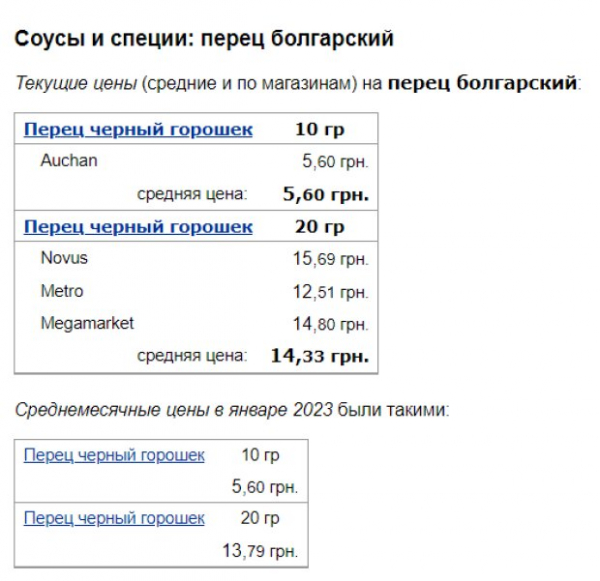Image resolution: width=600 pixels, height=581 pixels.
Task: Open the bold Перец черный горошек 20 гр link
Action: (x=138, y=227)
